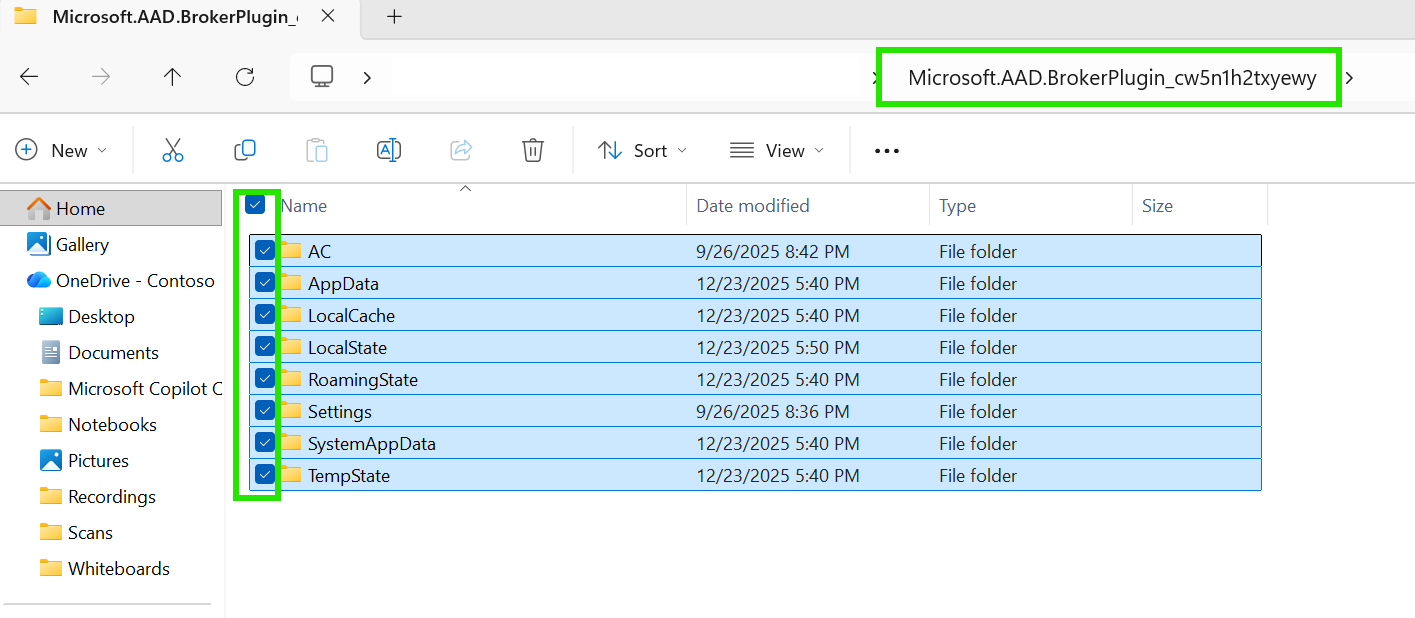Sort by the Name column header
This screenshot has width=1415, height=618.
(x=304, y=206)
